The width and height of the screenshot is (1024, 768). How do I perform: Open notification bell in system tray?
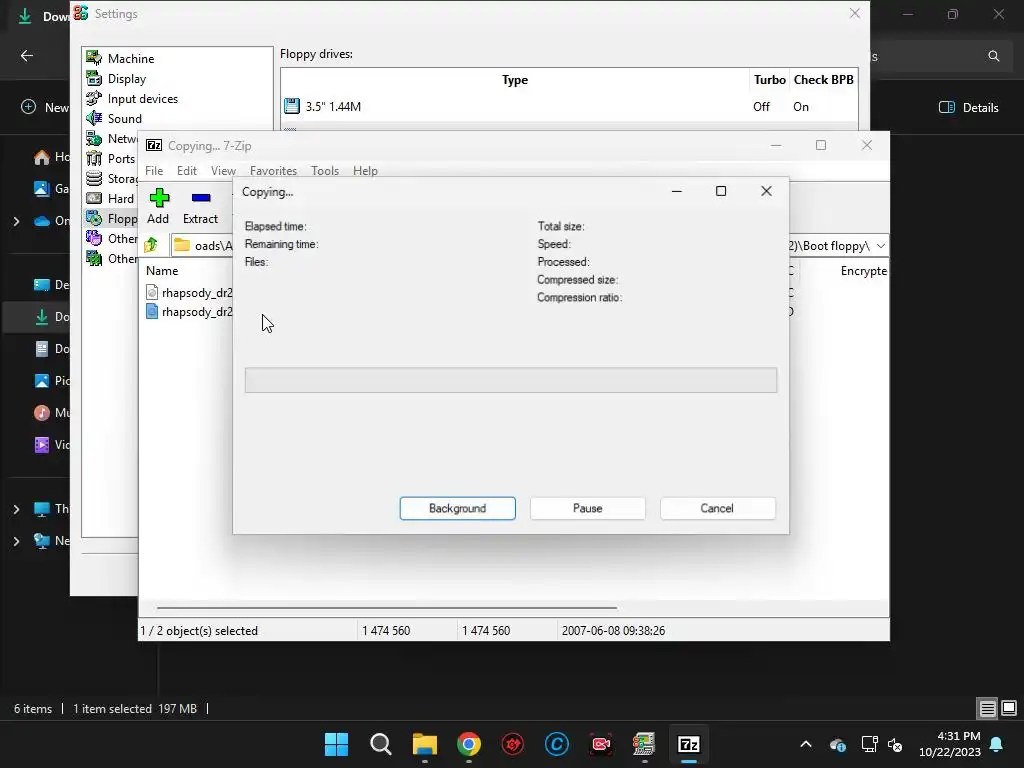point(997,744)
